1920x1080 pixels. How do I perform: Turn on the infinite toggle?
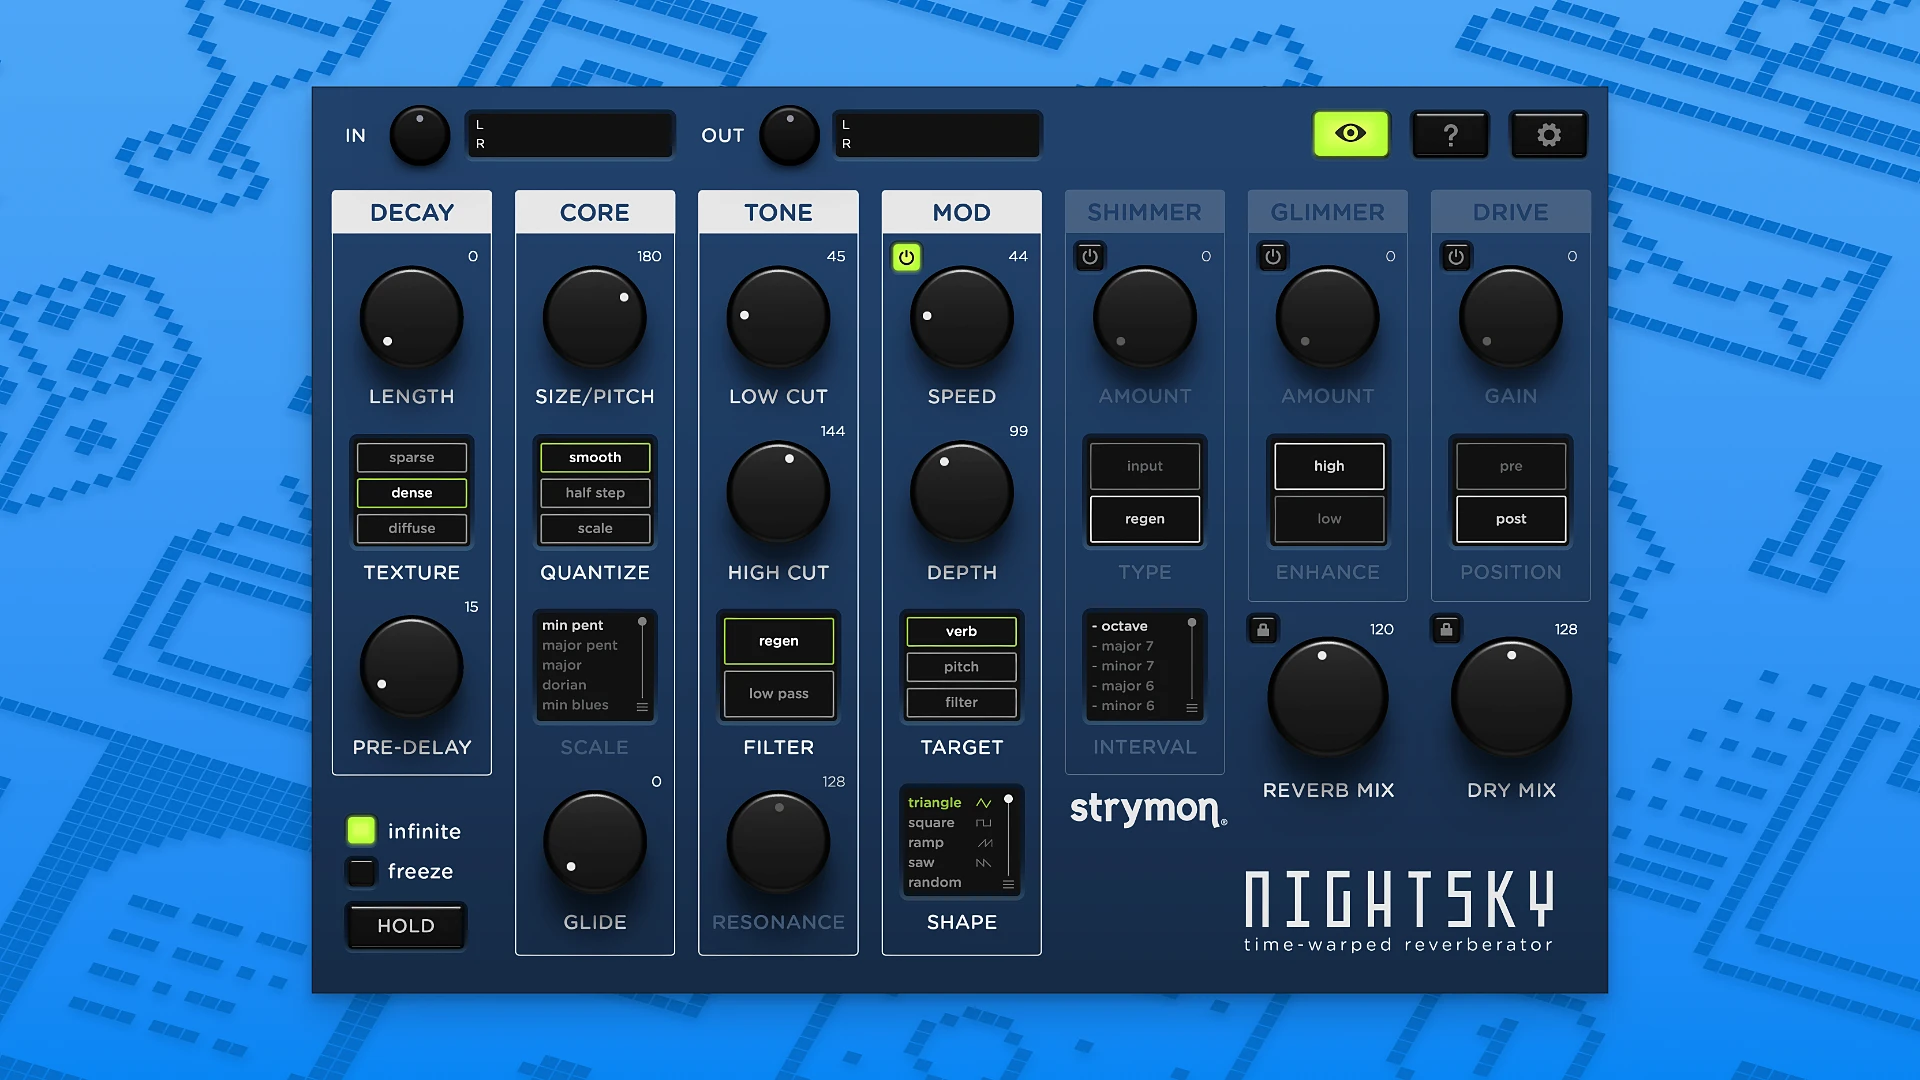click(x=360, y=829)
